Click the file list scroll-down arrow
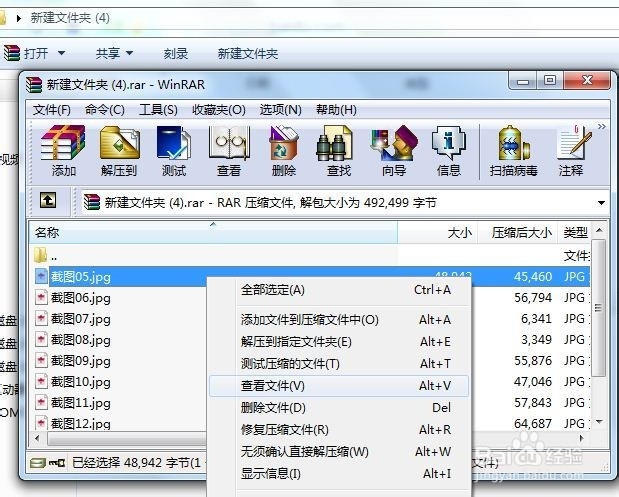 (x=599, y=422)
